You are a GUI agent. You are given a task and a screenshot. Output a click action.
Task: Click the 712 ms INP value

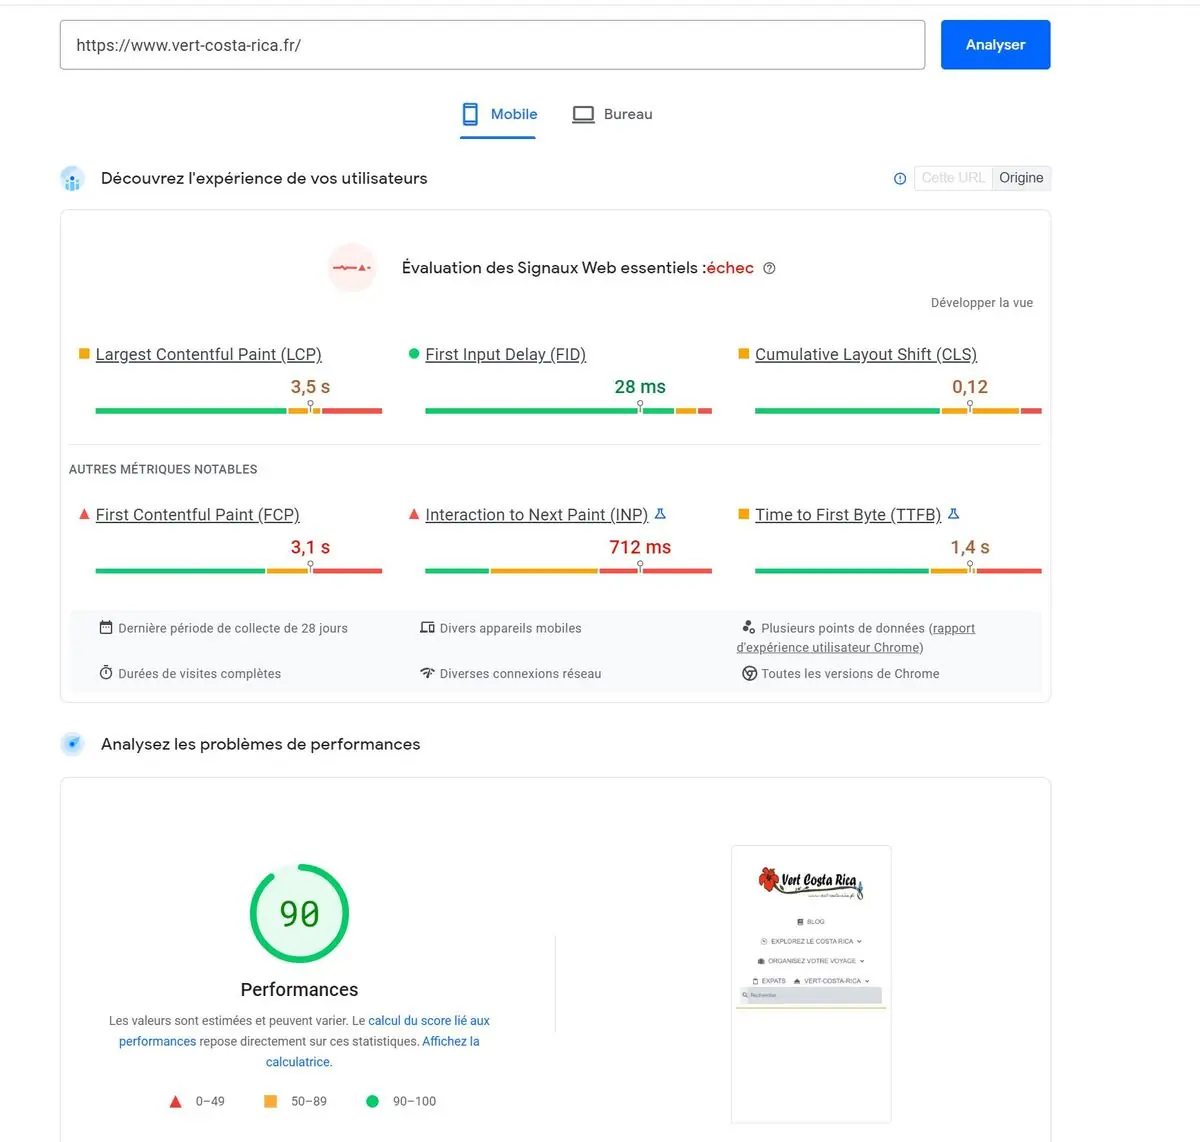(640, 547)
